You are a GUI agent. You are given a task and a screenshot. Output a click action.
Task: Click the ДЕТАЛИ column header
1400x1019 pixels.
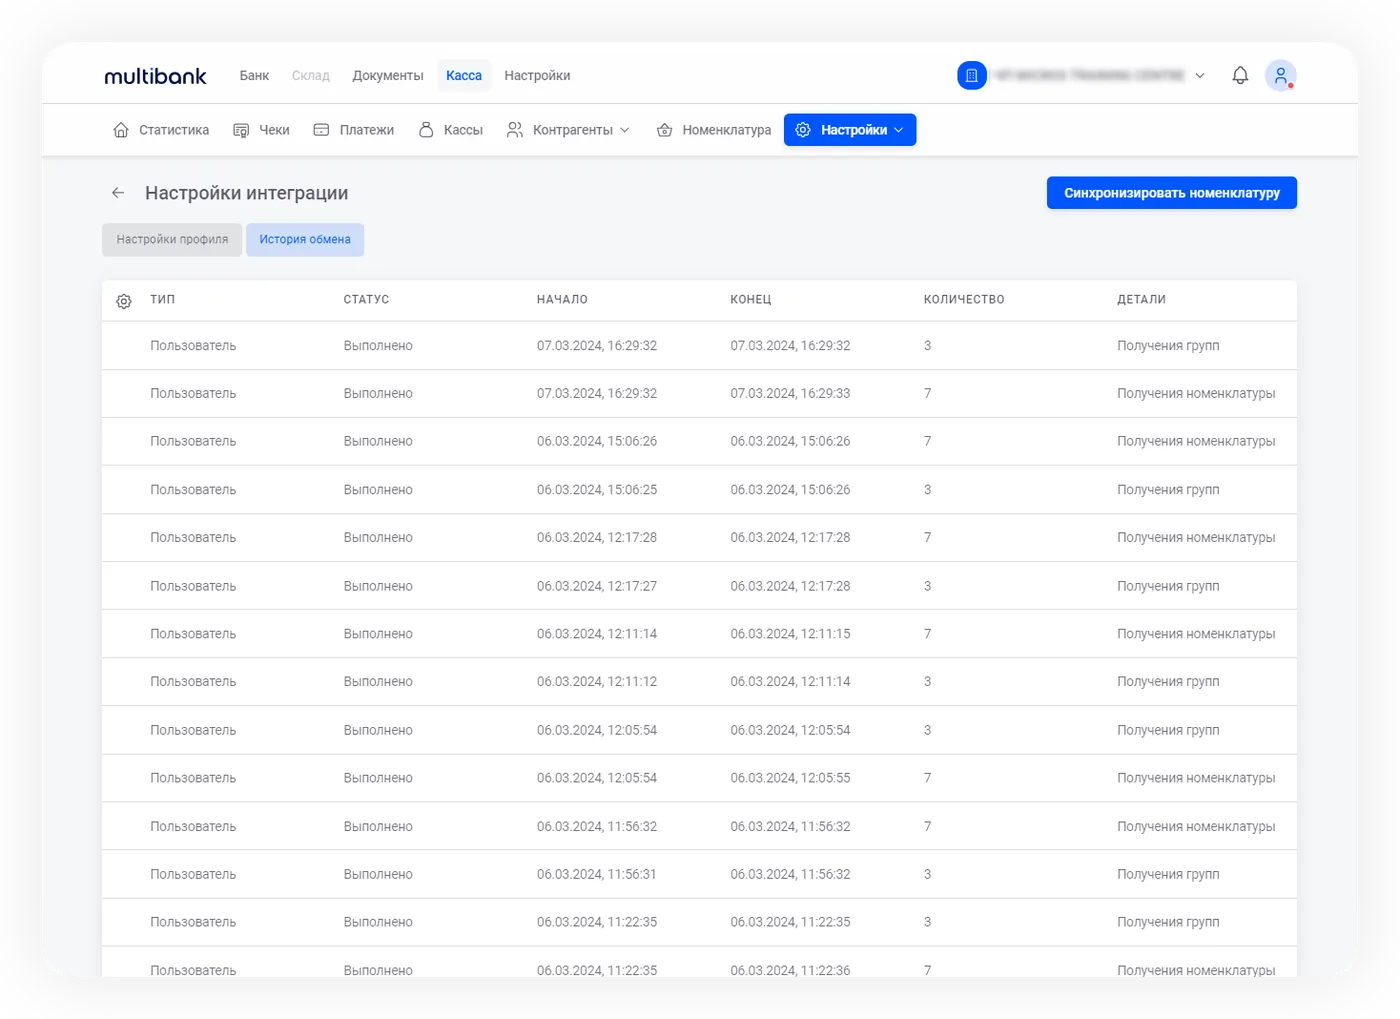[1142, 300]
